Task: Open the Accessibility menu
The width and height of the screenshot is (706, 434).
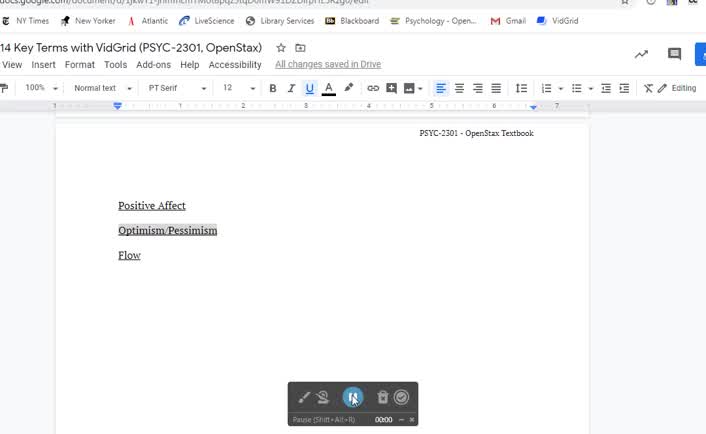Action: coord(234,65)
